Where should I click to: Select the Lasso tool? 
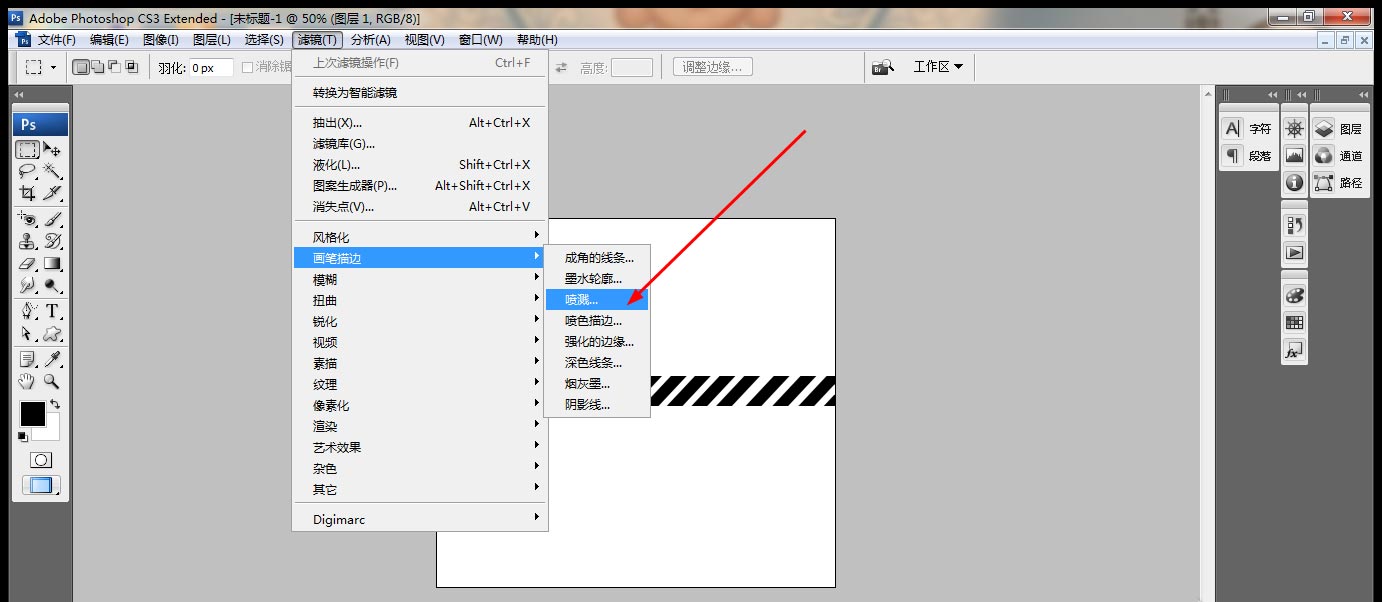[x=28, y=171]
